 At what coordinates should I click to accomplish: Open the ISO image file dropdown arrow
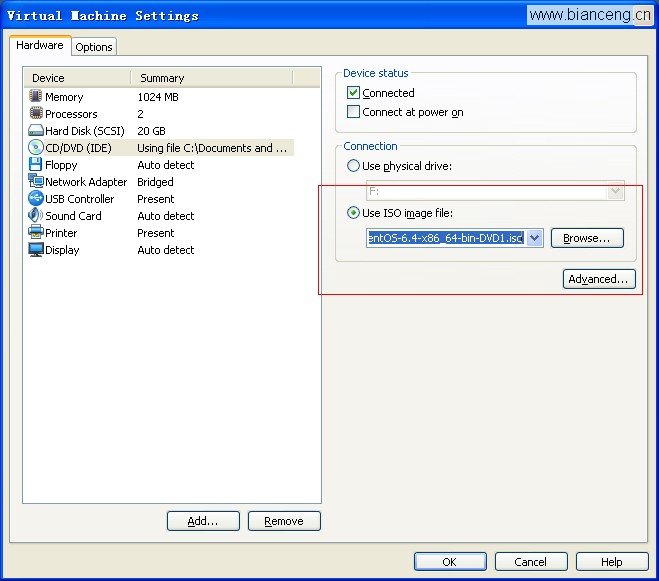pos(535,238)
